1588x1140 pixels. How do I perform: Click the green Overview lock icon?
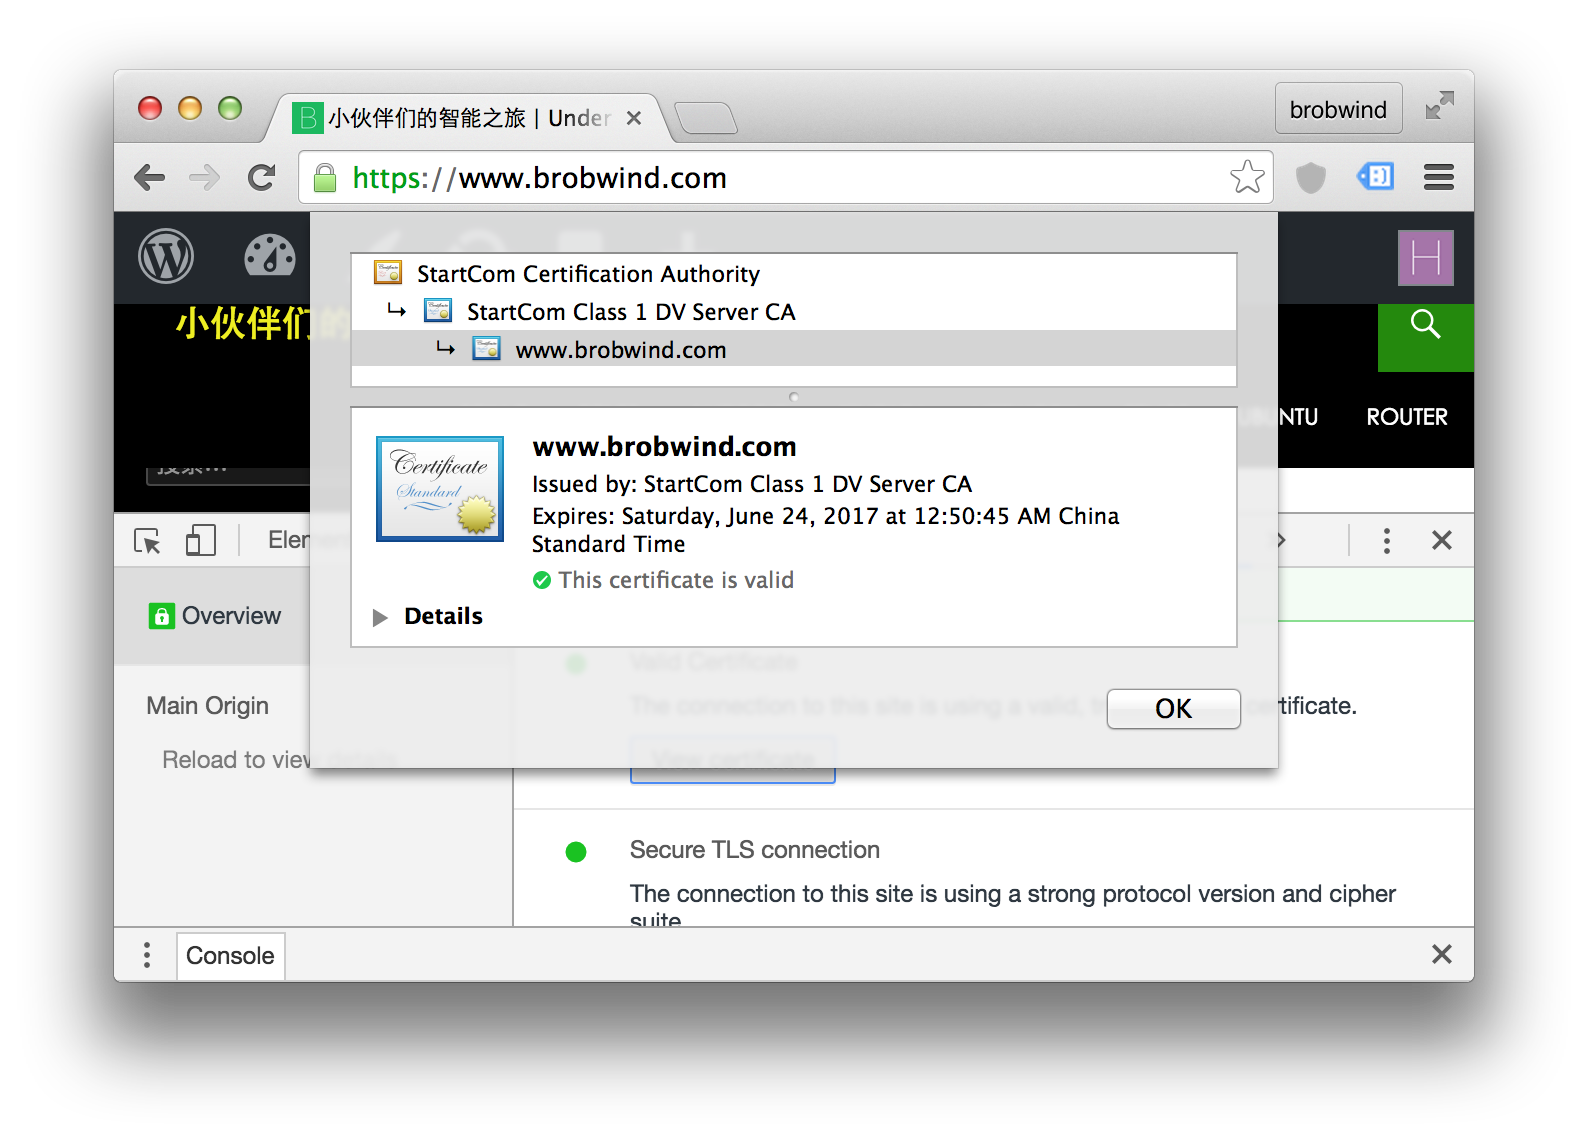pyautogui.click(x=162, y=616)
